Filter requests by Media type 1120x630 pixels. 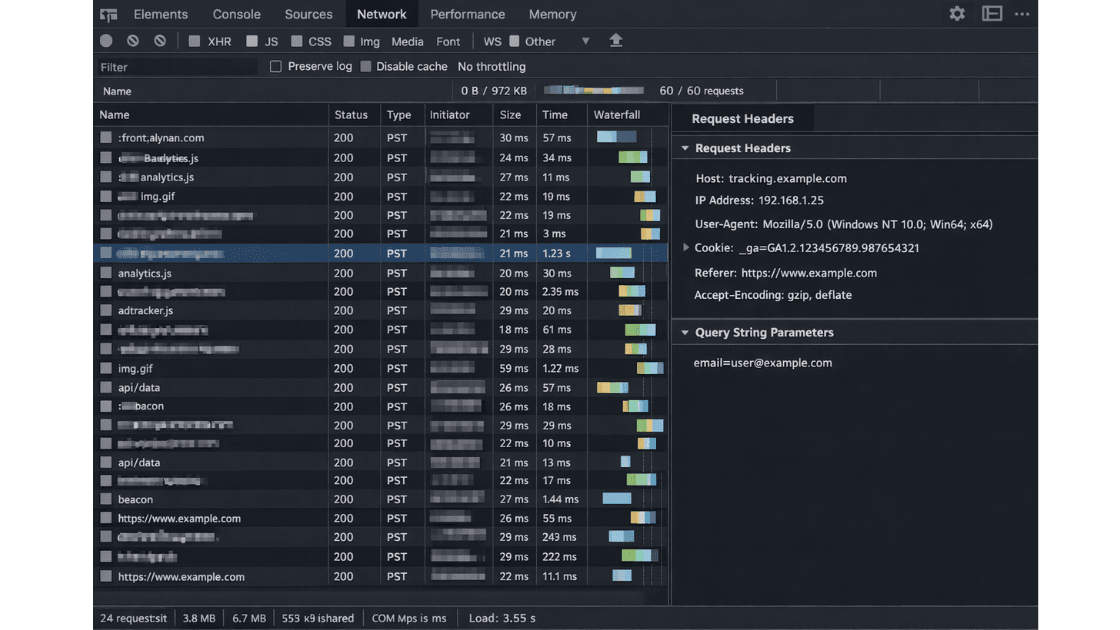pyautogui.click(x=407, y=41)
